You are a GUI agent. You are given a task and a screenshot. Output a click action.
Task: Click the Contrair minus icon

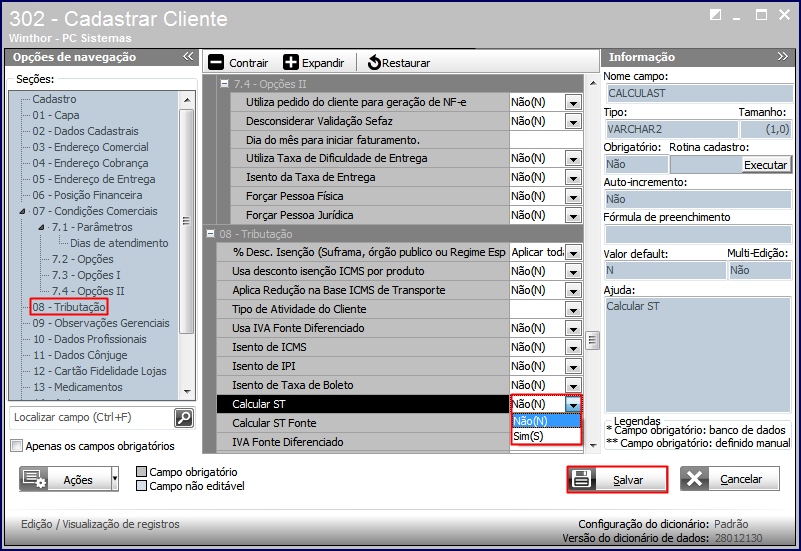[x=216, y=62]
